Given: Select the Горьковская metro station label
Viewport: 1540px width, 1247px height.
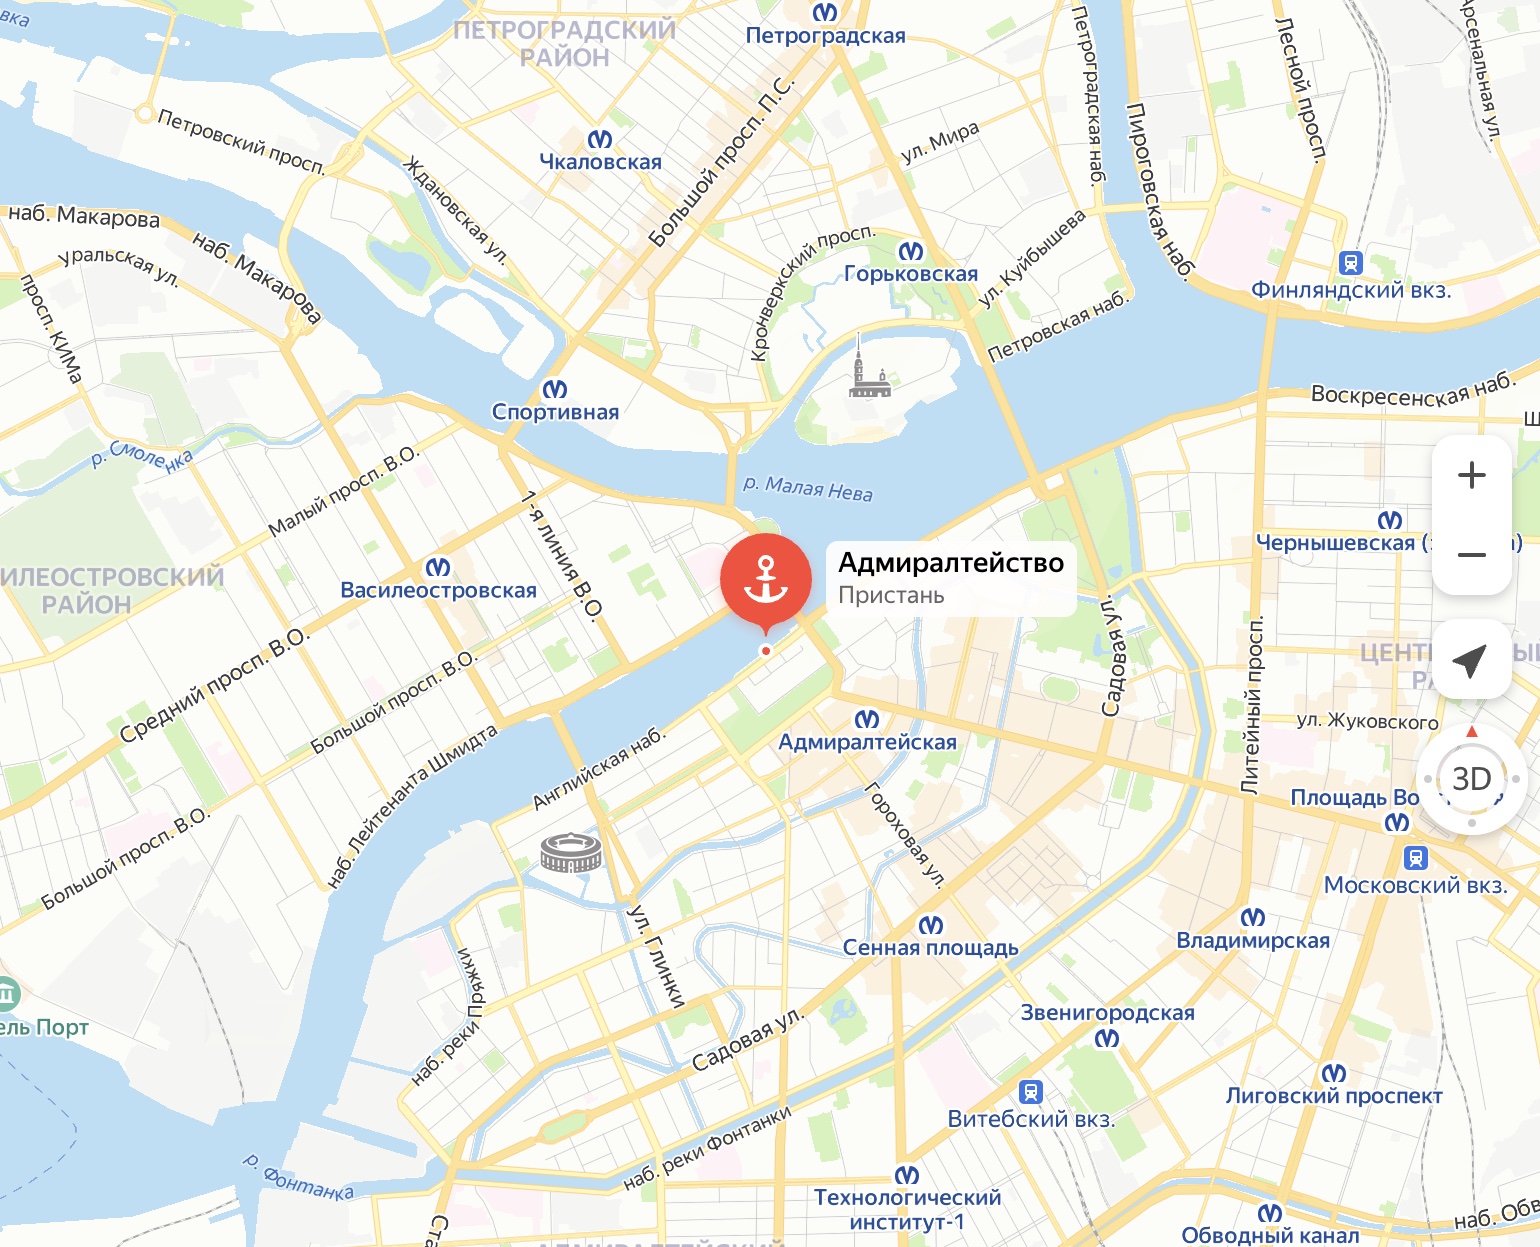Looking at the screenshot, I should (911, 274).
